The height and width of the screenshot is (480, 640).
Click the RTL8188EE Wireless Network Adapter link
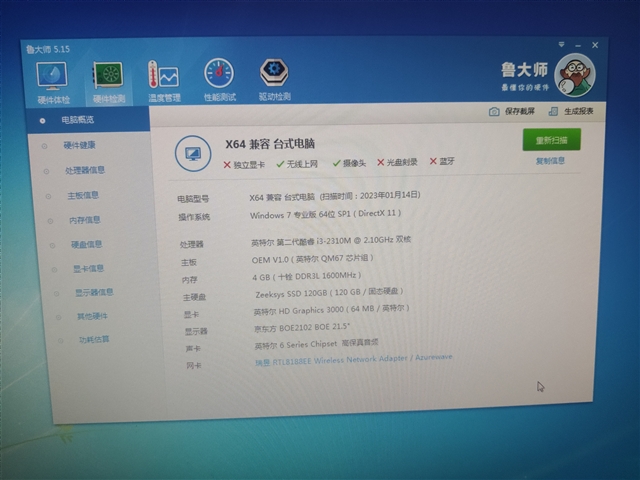[353, 360]
